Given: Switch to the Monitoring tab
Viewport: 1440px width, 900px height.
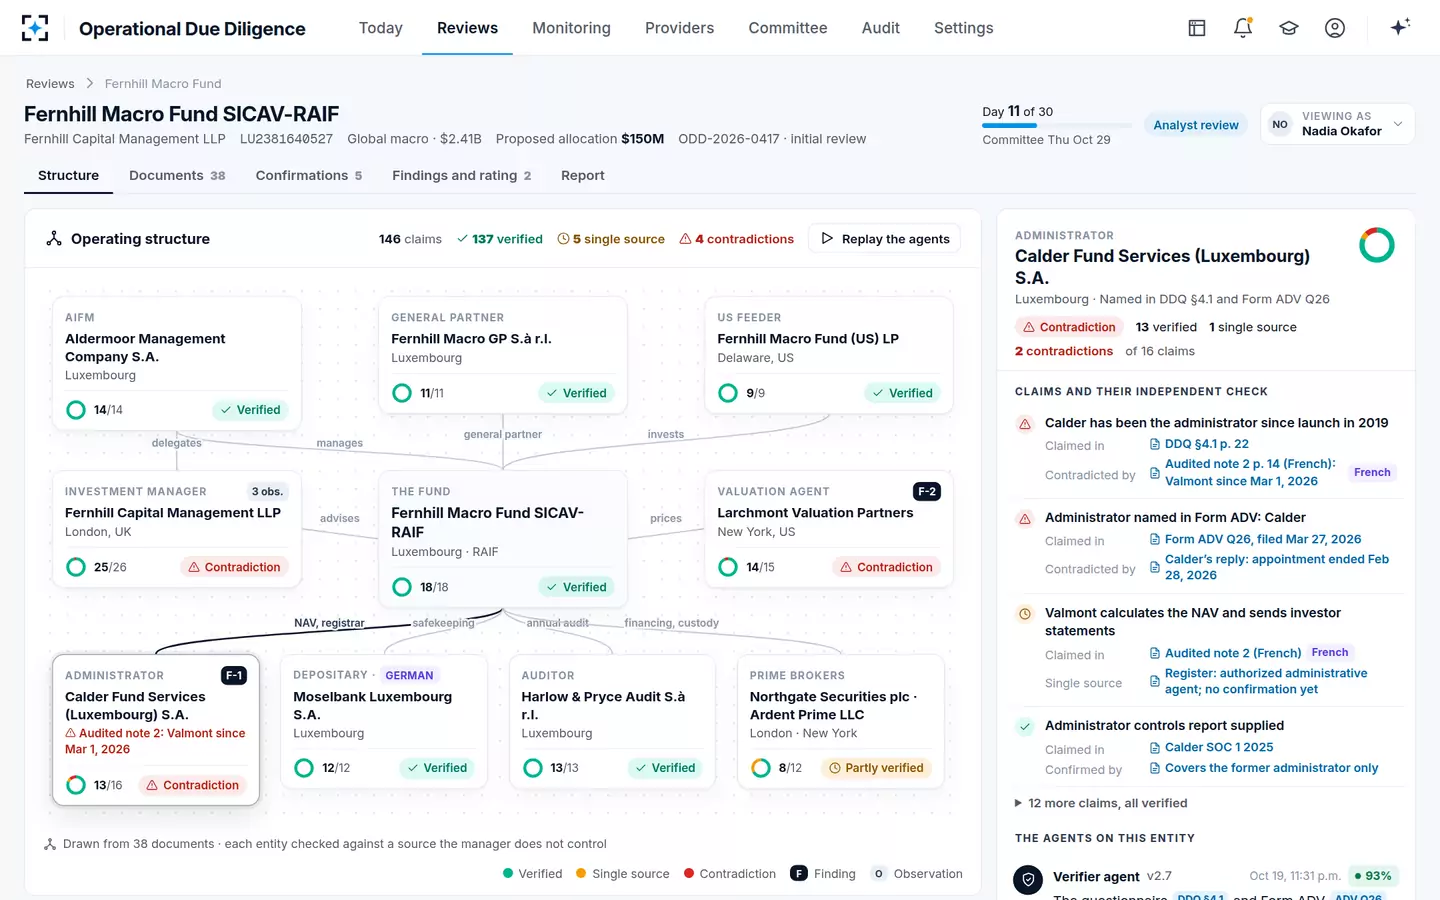Looking at the screenshot, I should click(x=571, y=28).
